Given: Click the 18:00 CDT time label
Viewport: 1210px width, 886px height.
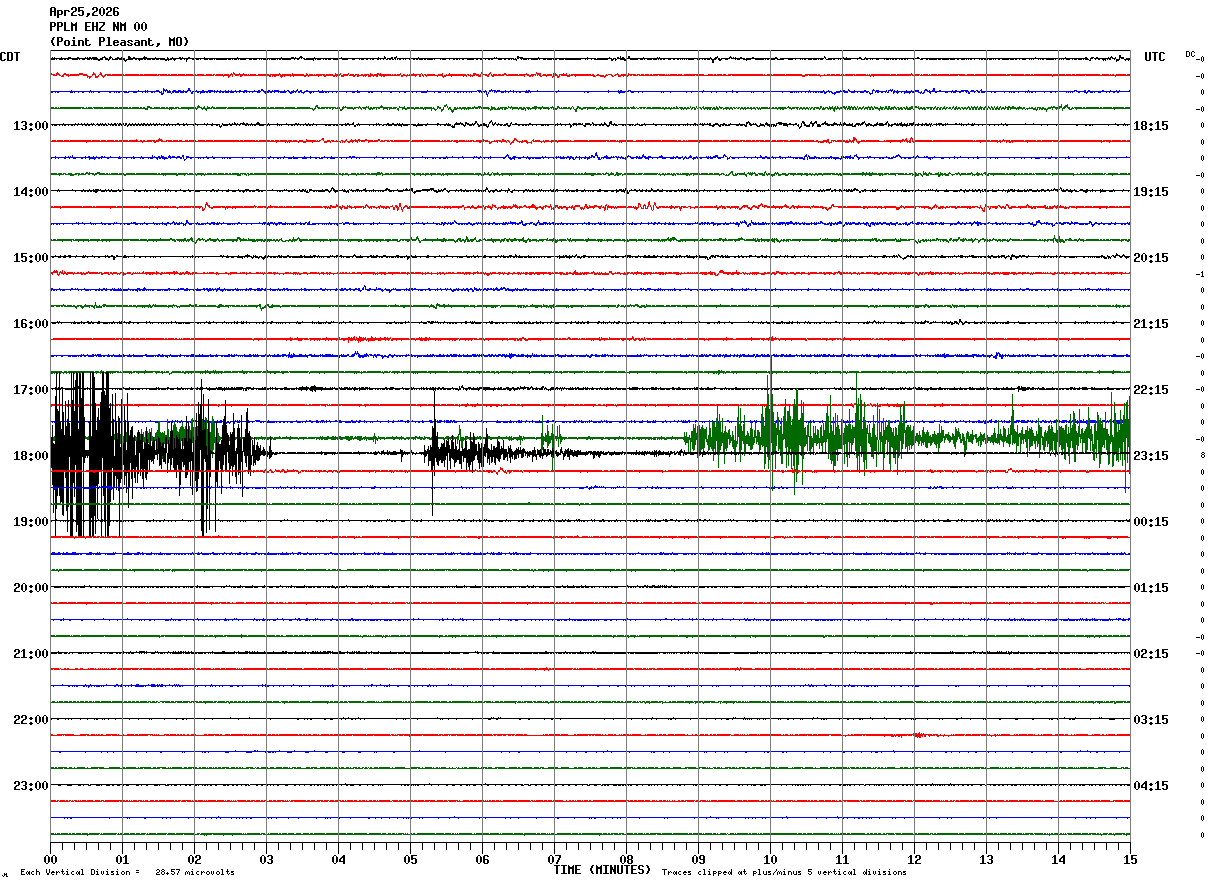Looking at the screenshot, I should [30, 456].
